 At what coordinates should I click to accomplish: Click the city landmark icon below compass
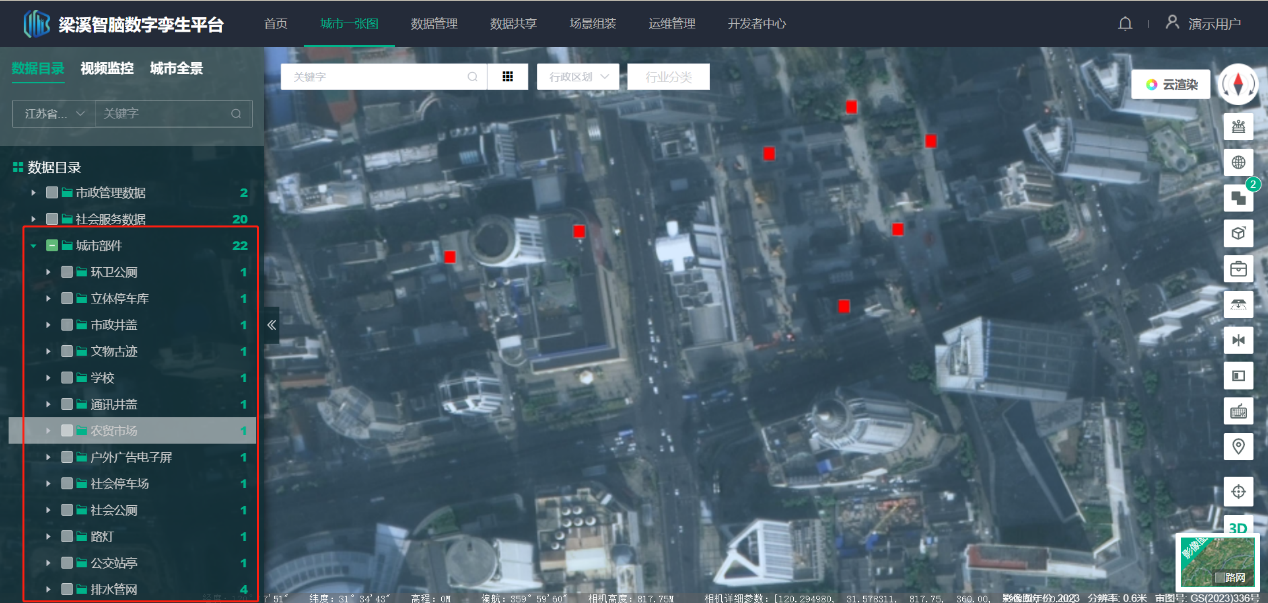[x=1239, y=127]
